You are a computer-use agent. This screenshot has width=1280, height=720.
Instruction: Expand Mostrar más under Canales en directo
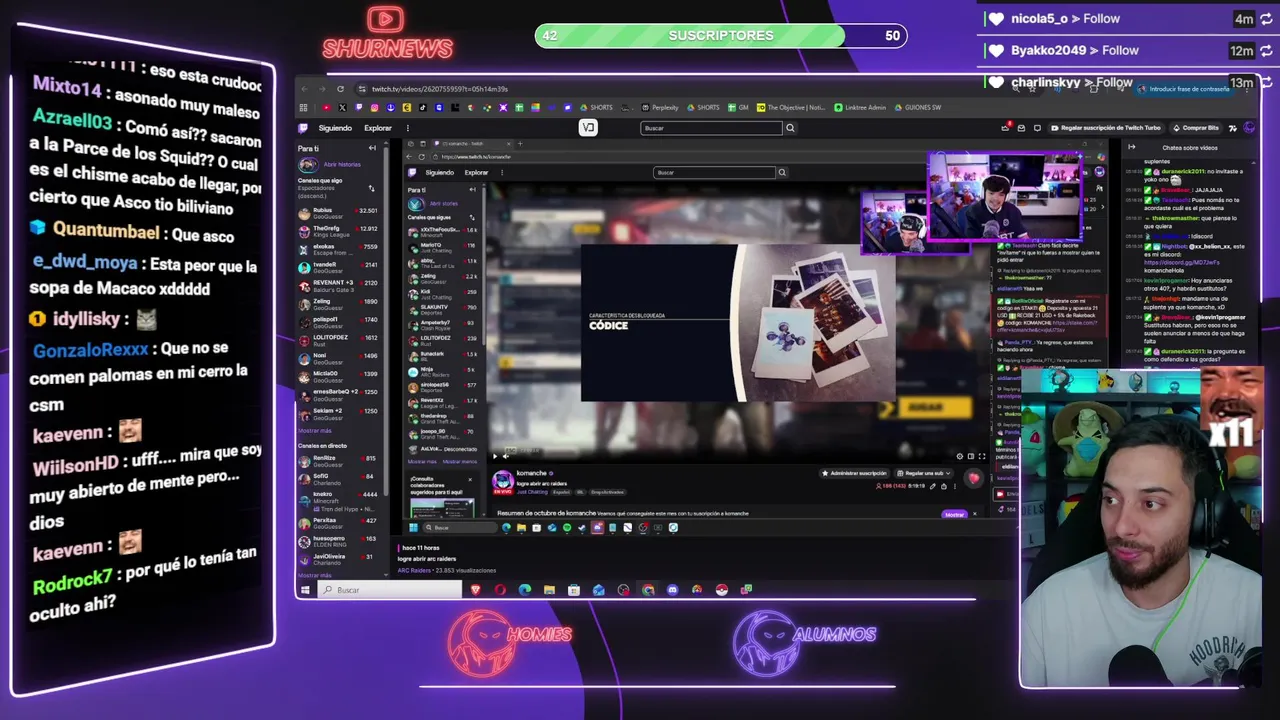tap(315, 575)
